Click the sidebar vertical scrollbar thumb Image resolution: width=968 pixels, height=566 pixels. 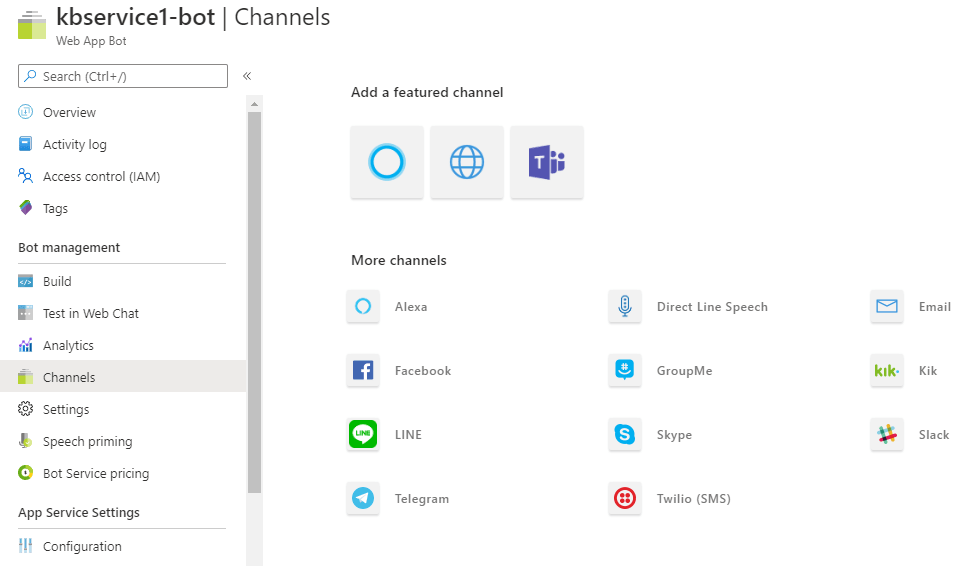point(254,302)
